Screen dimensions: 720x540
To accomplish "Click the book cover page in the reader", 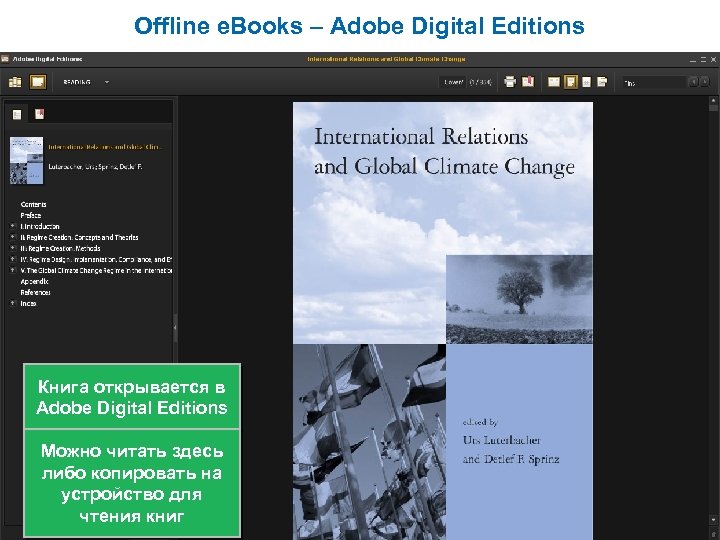I will click(x=443, y=321).
